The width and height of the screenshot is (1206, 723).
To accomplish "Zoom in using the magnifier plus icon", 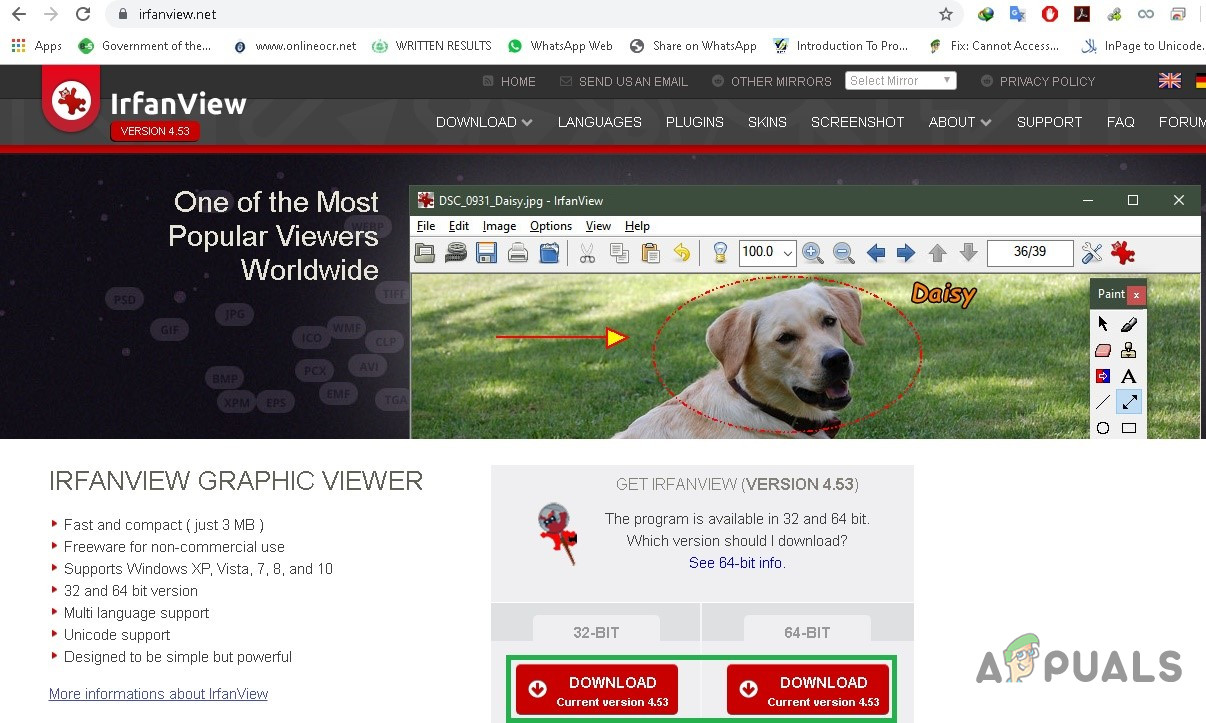I will point(813,253).
